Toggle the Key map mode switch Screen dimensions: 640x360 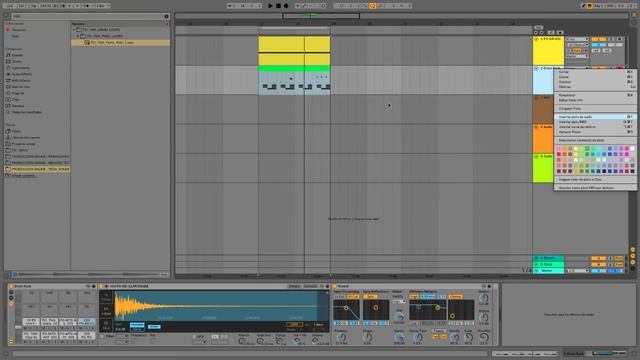tap(598, 6)
